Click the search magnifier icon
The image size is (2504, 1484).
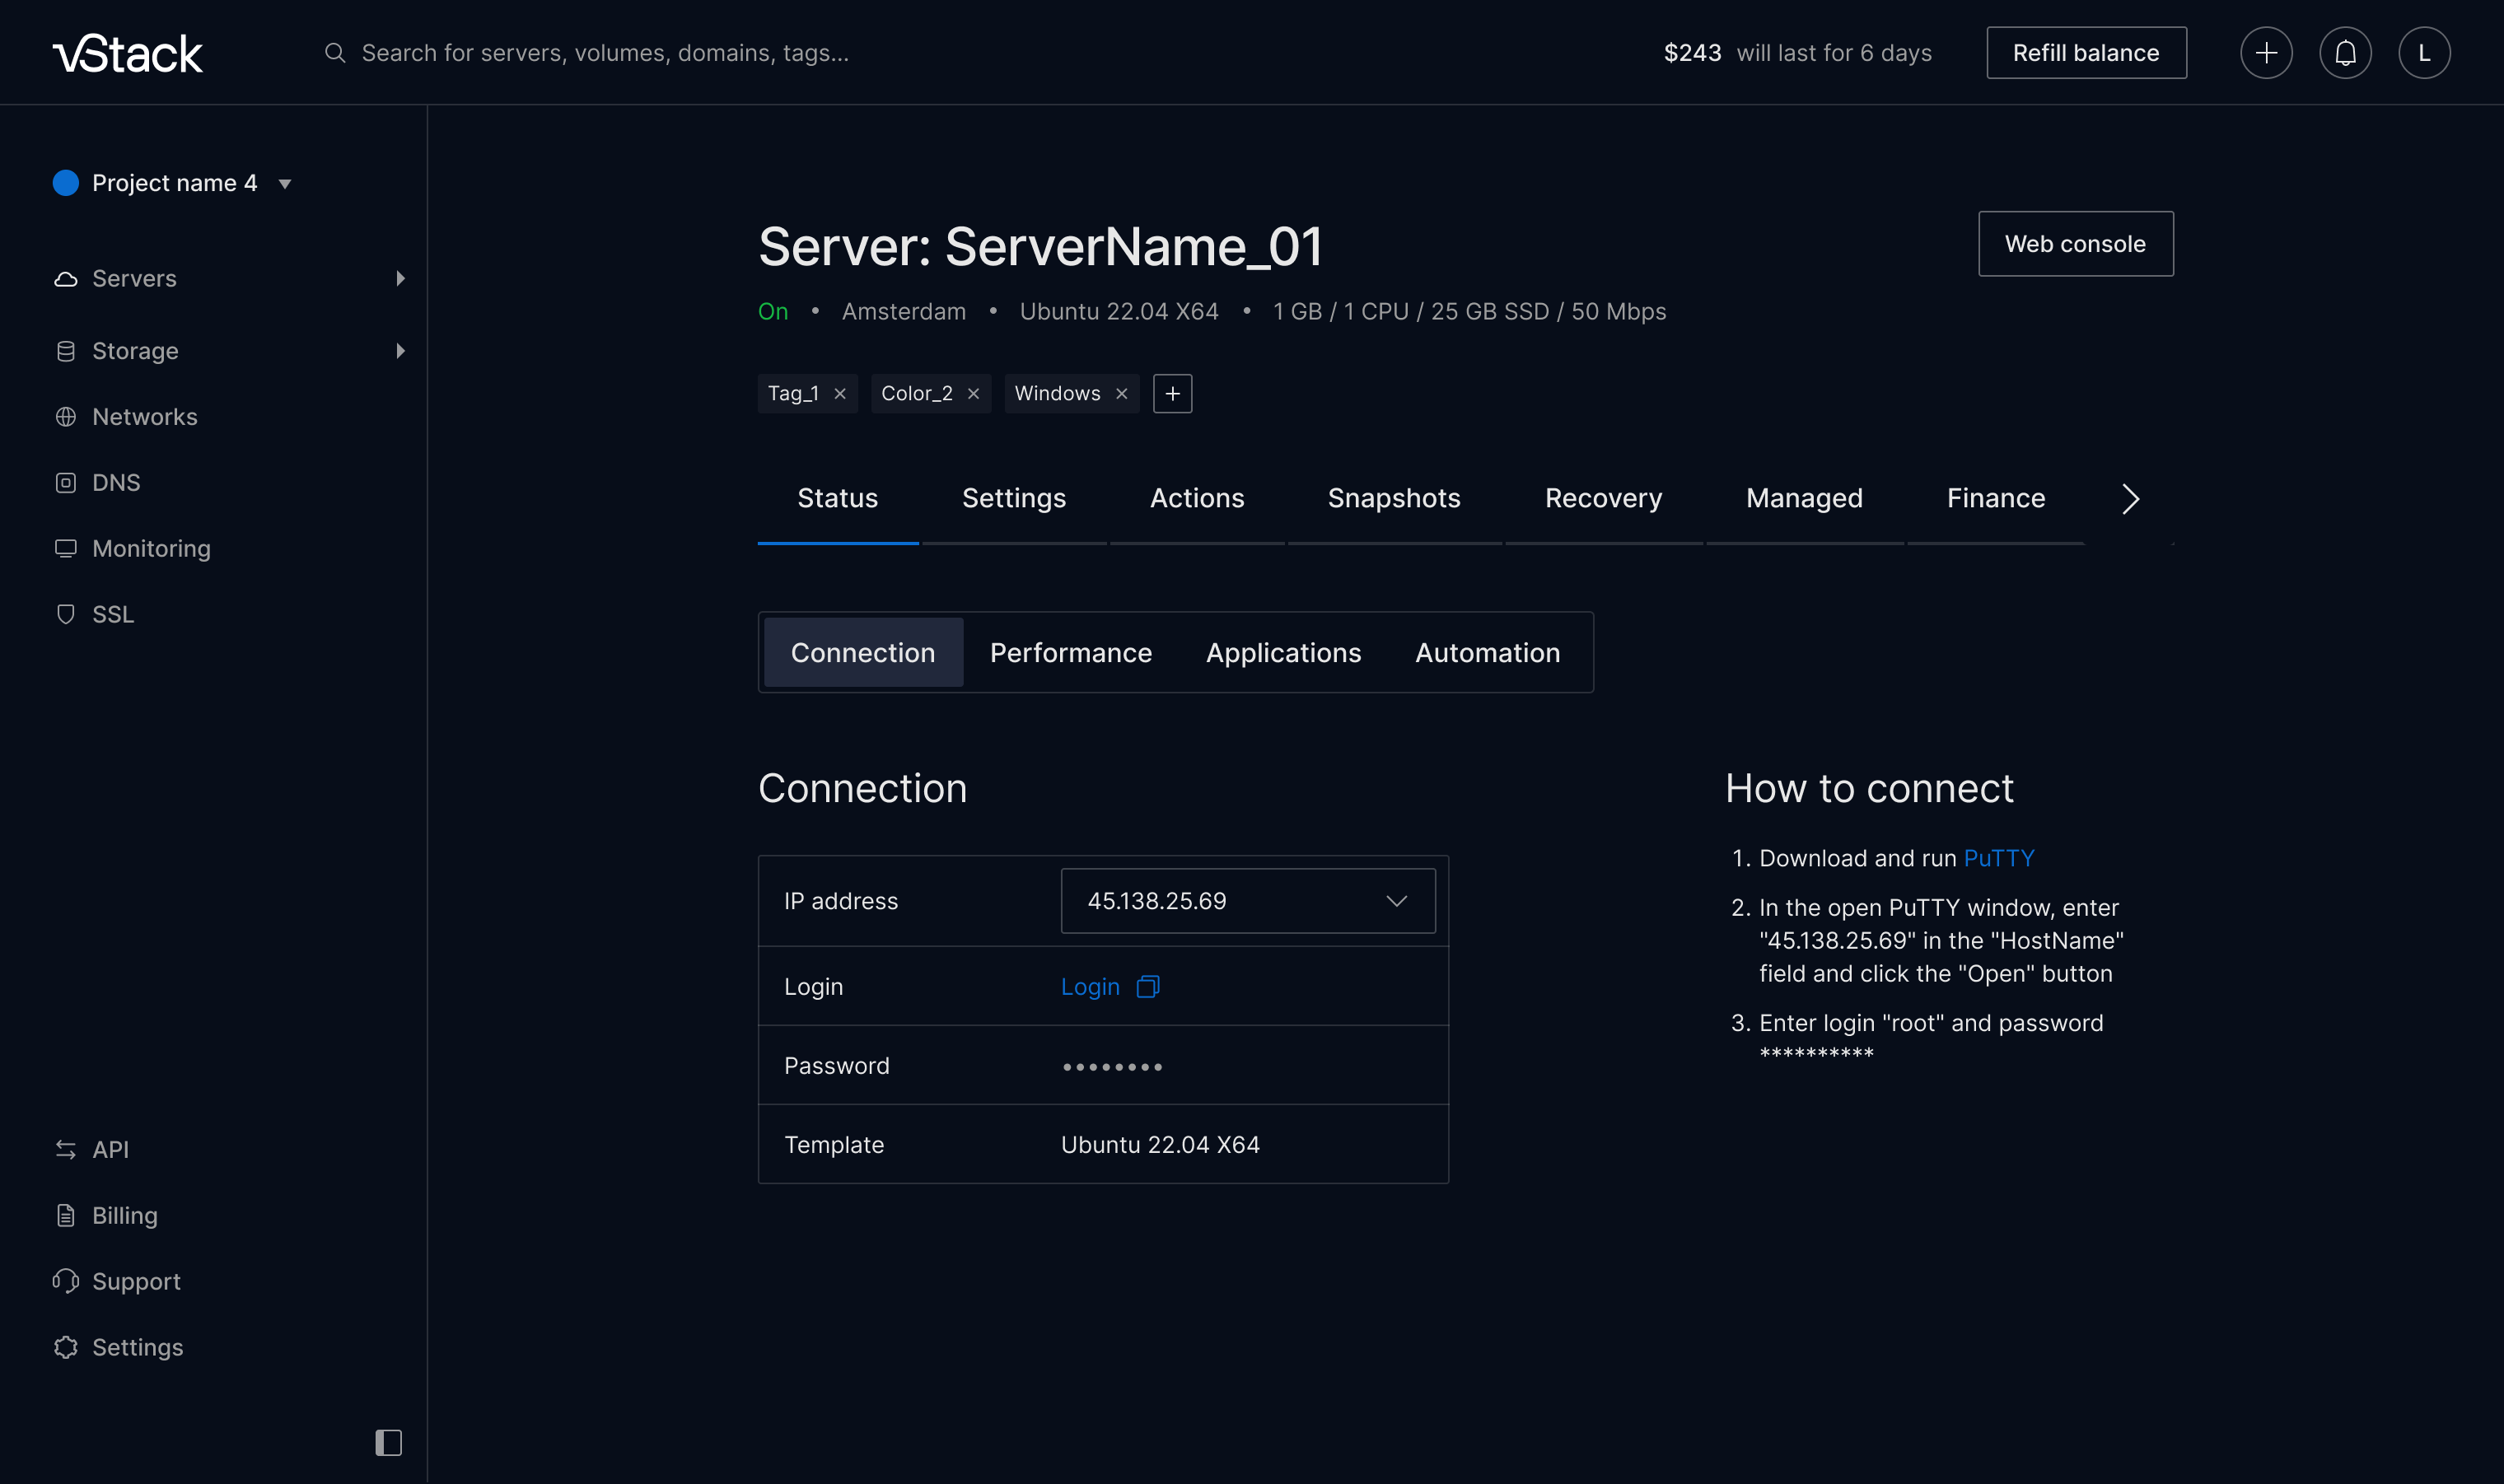(335, 53)
